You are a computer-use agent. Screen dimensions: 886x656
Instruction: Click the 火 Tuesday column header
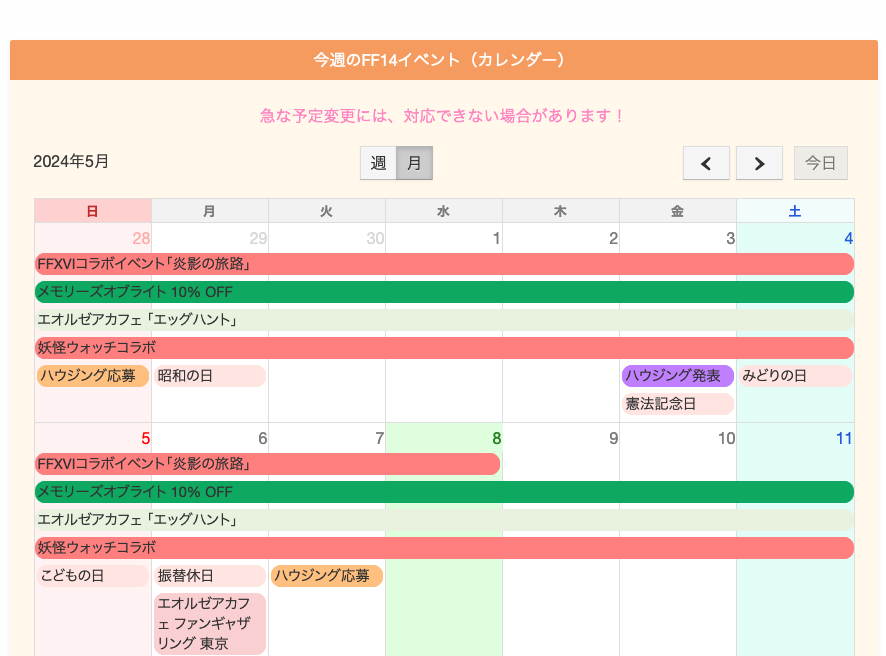click(327, 211)
